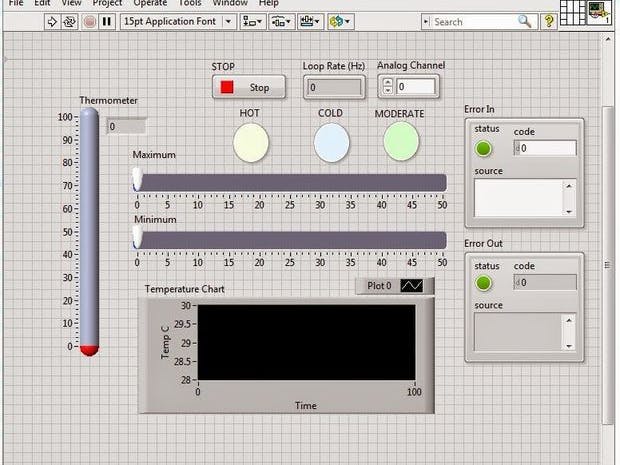
Task: Click the Abort Execution icon
Action: (89, 21)
